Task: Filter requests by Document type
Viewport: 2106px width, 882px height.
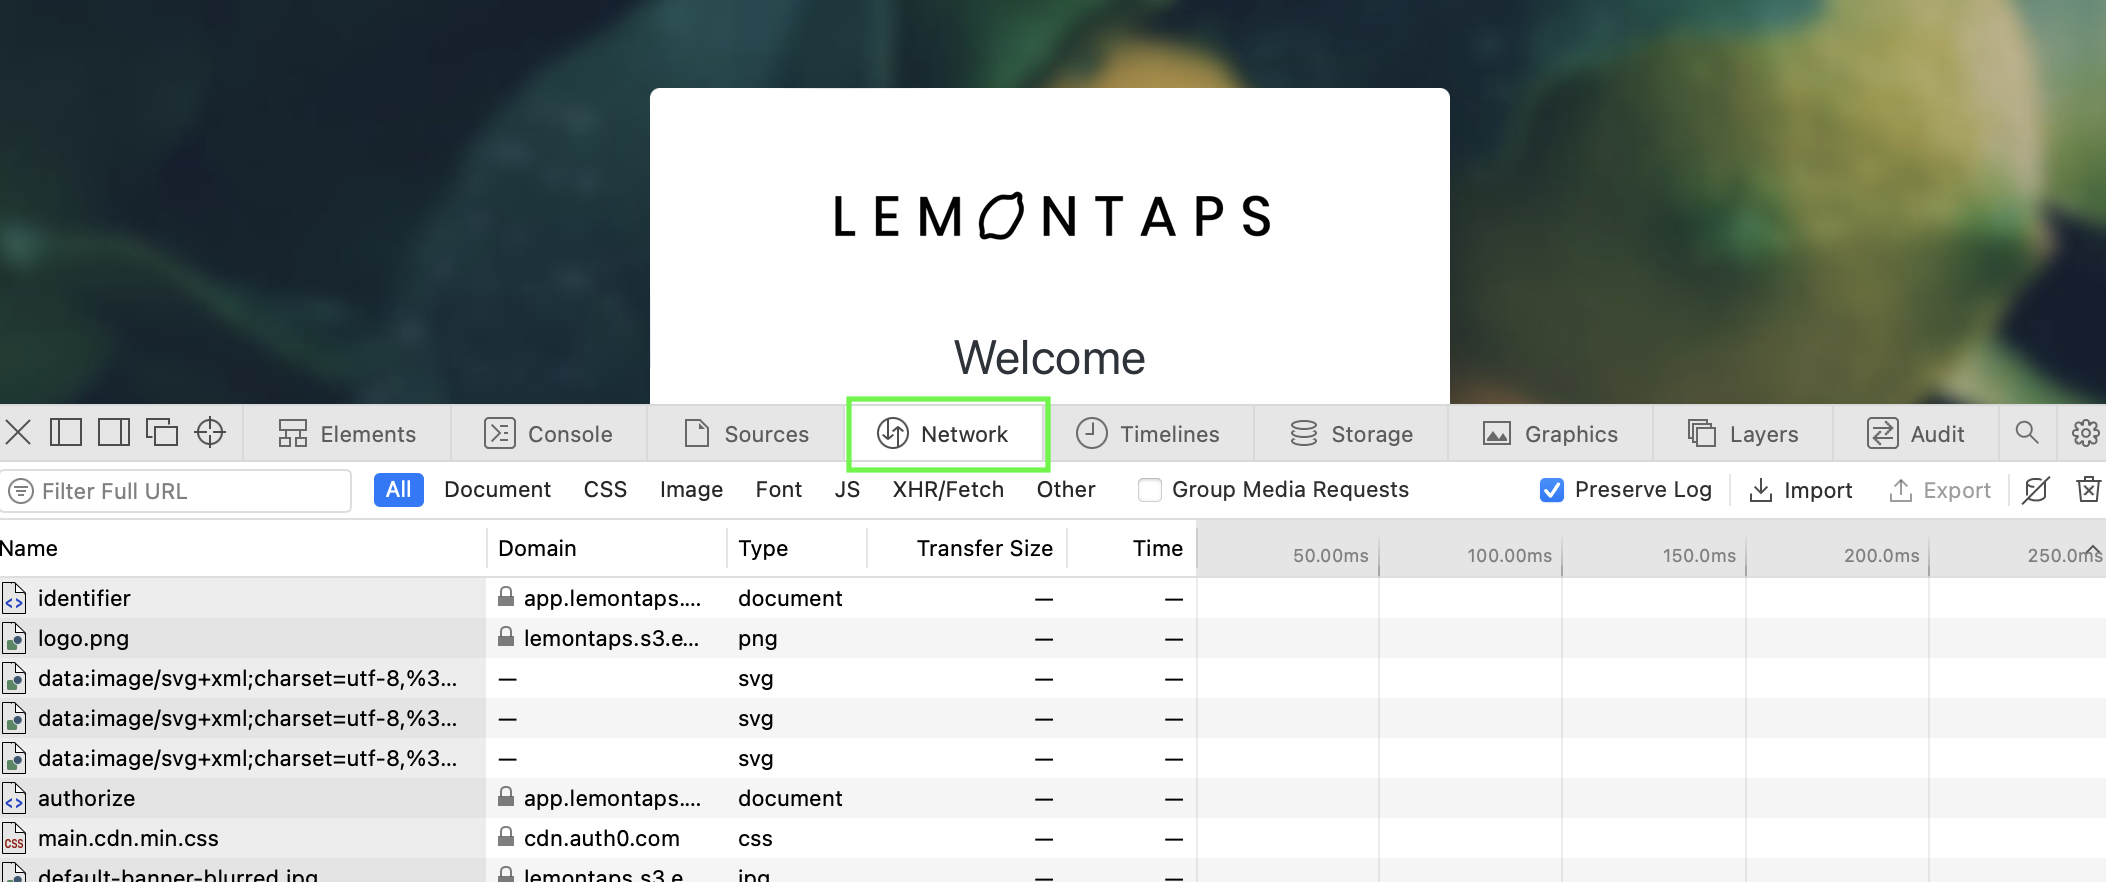Action: [x=498, y=490]
